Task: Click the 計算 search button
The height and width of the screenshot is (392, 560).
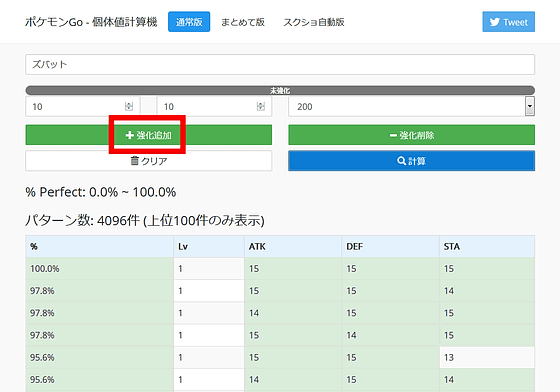Action: [x=411, y=161]
